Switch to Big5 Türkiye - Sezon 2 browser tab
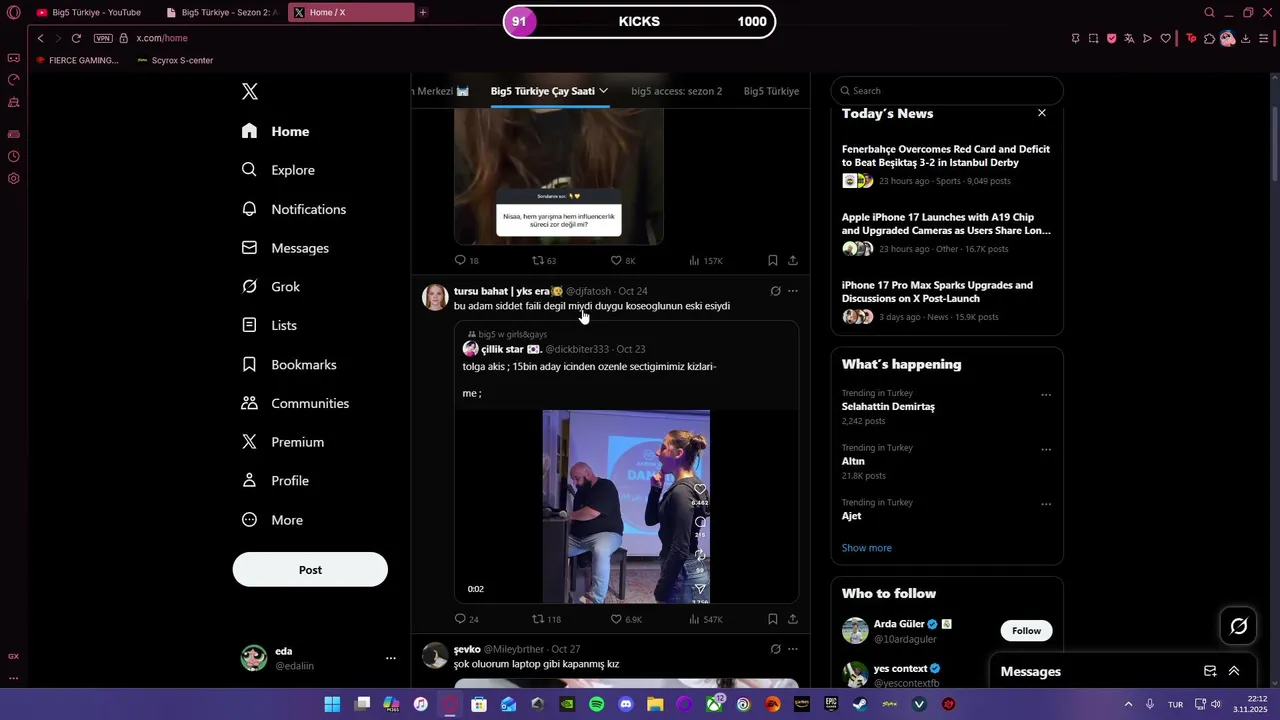The height and width of the screenshot is (720, 1280). click(222, 12)
